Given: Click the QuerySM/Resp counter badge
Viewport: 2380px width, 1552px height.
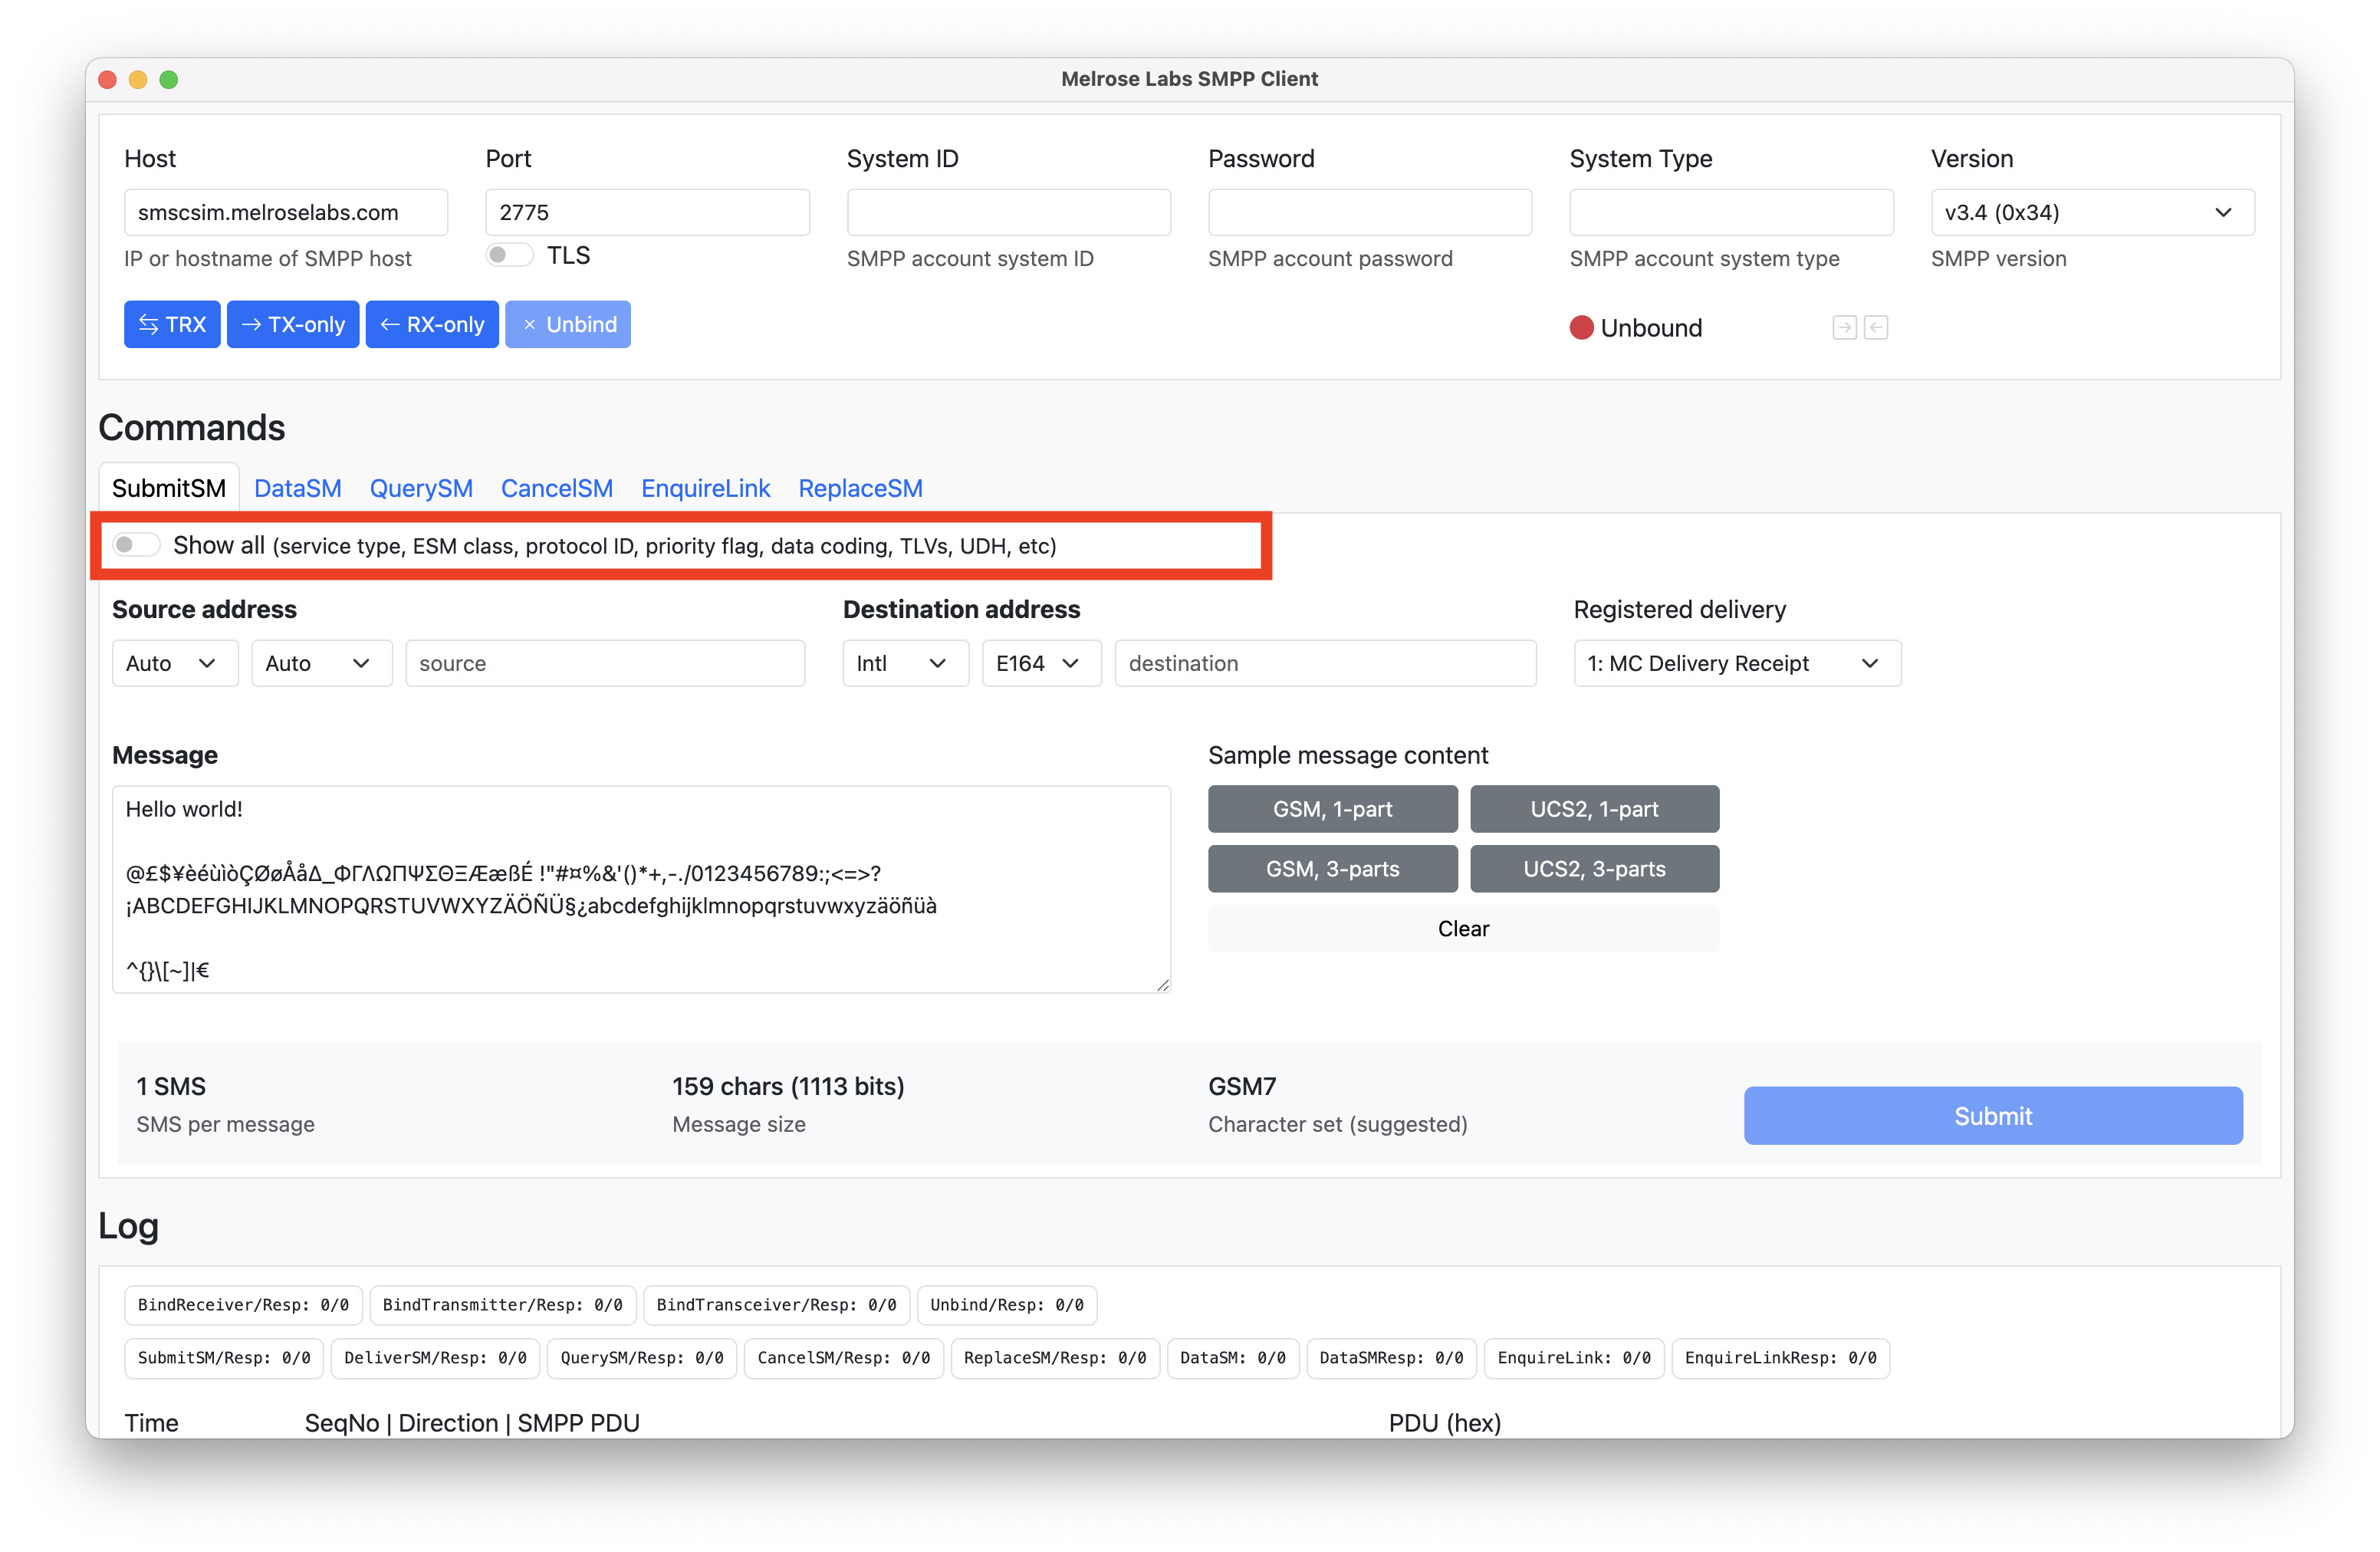Looking at the screenshot, I should click(641, 1357).
